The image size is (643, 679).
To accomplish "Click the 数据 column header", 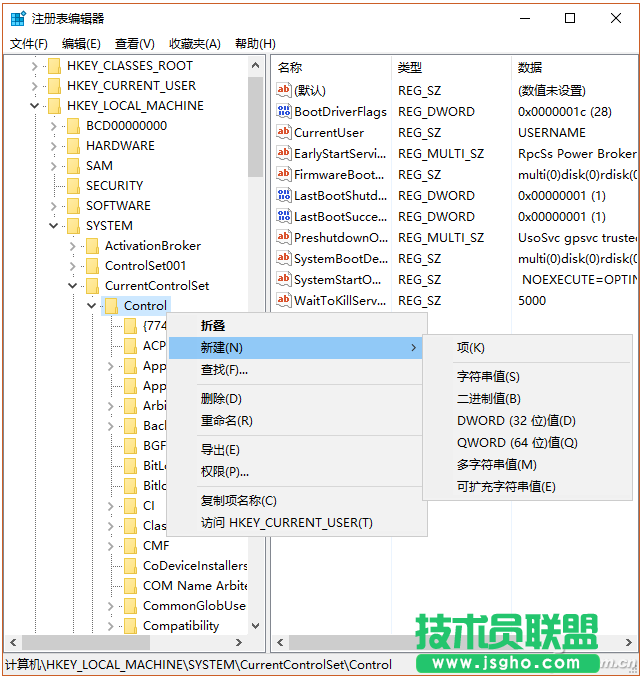I will point(575,68).
